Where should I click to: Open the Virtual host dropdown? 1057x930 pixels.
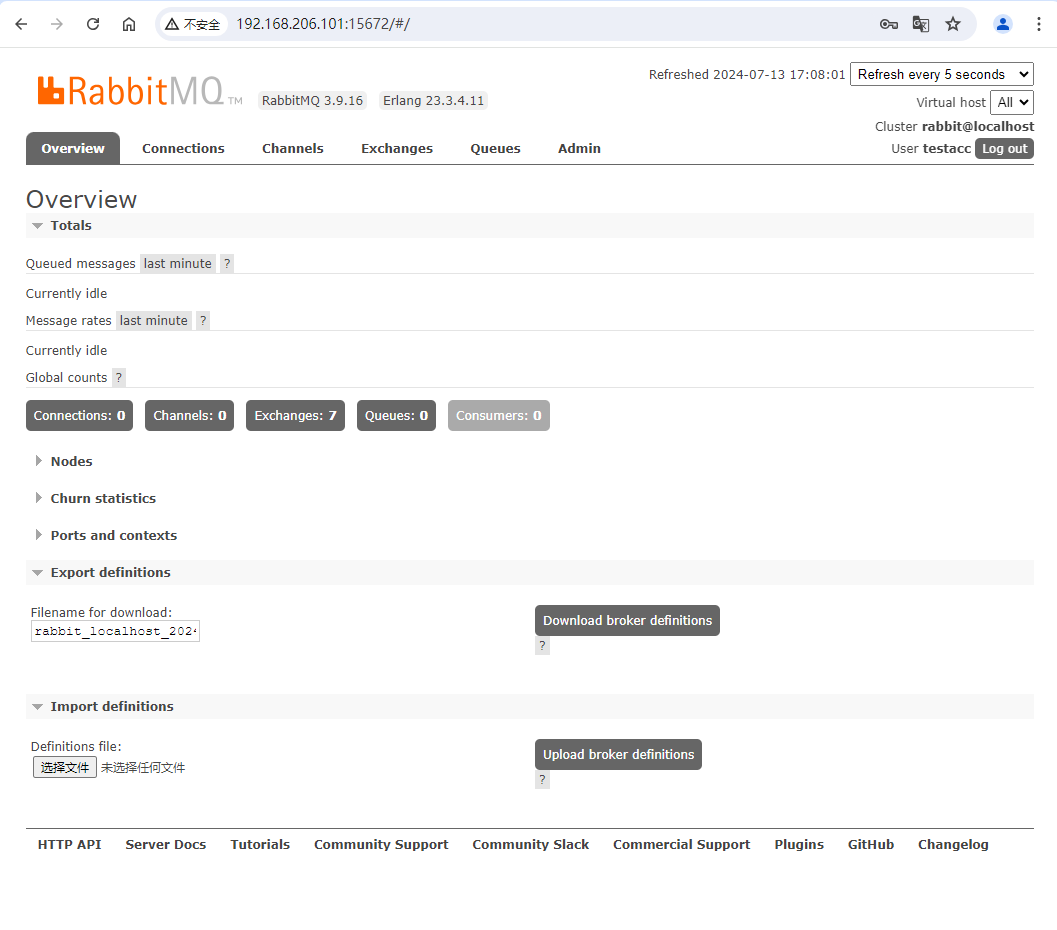pos(1011,102)
